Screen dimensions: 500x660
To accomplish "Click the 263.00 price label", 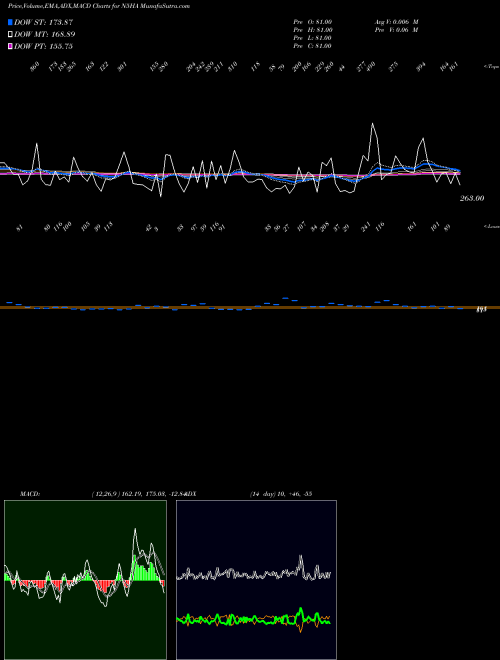I will [x=472, y=198].
